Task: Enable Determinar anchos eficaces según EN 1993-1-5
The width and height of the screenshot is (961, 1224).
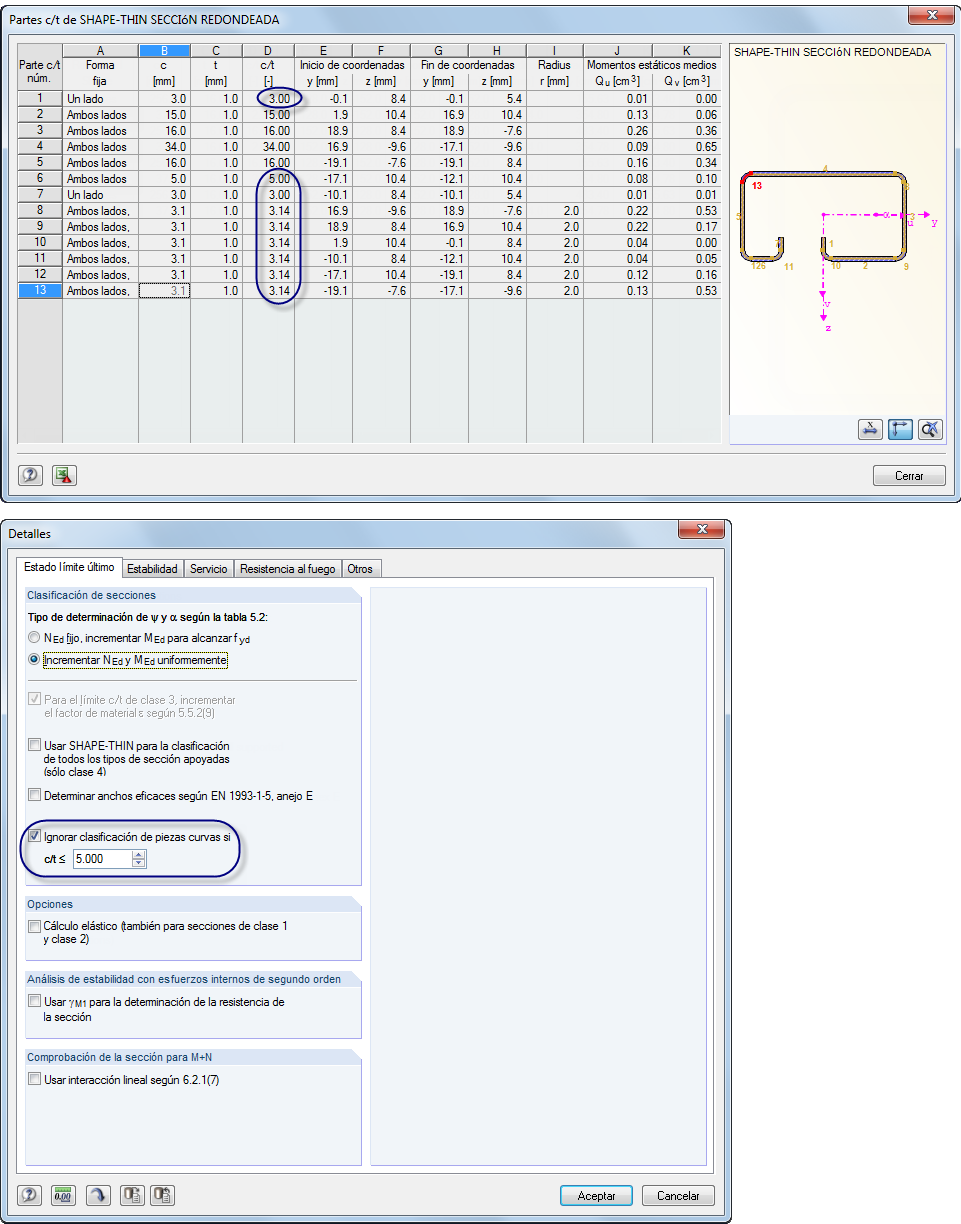Action: coord(35,796)
